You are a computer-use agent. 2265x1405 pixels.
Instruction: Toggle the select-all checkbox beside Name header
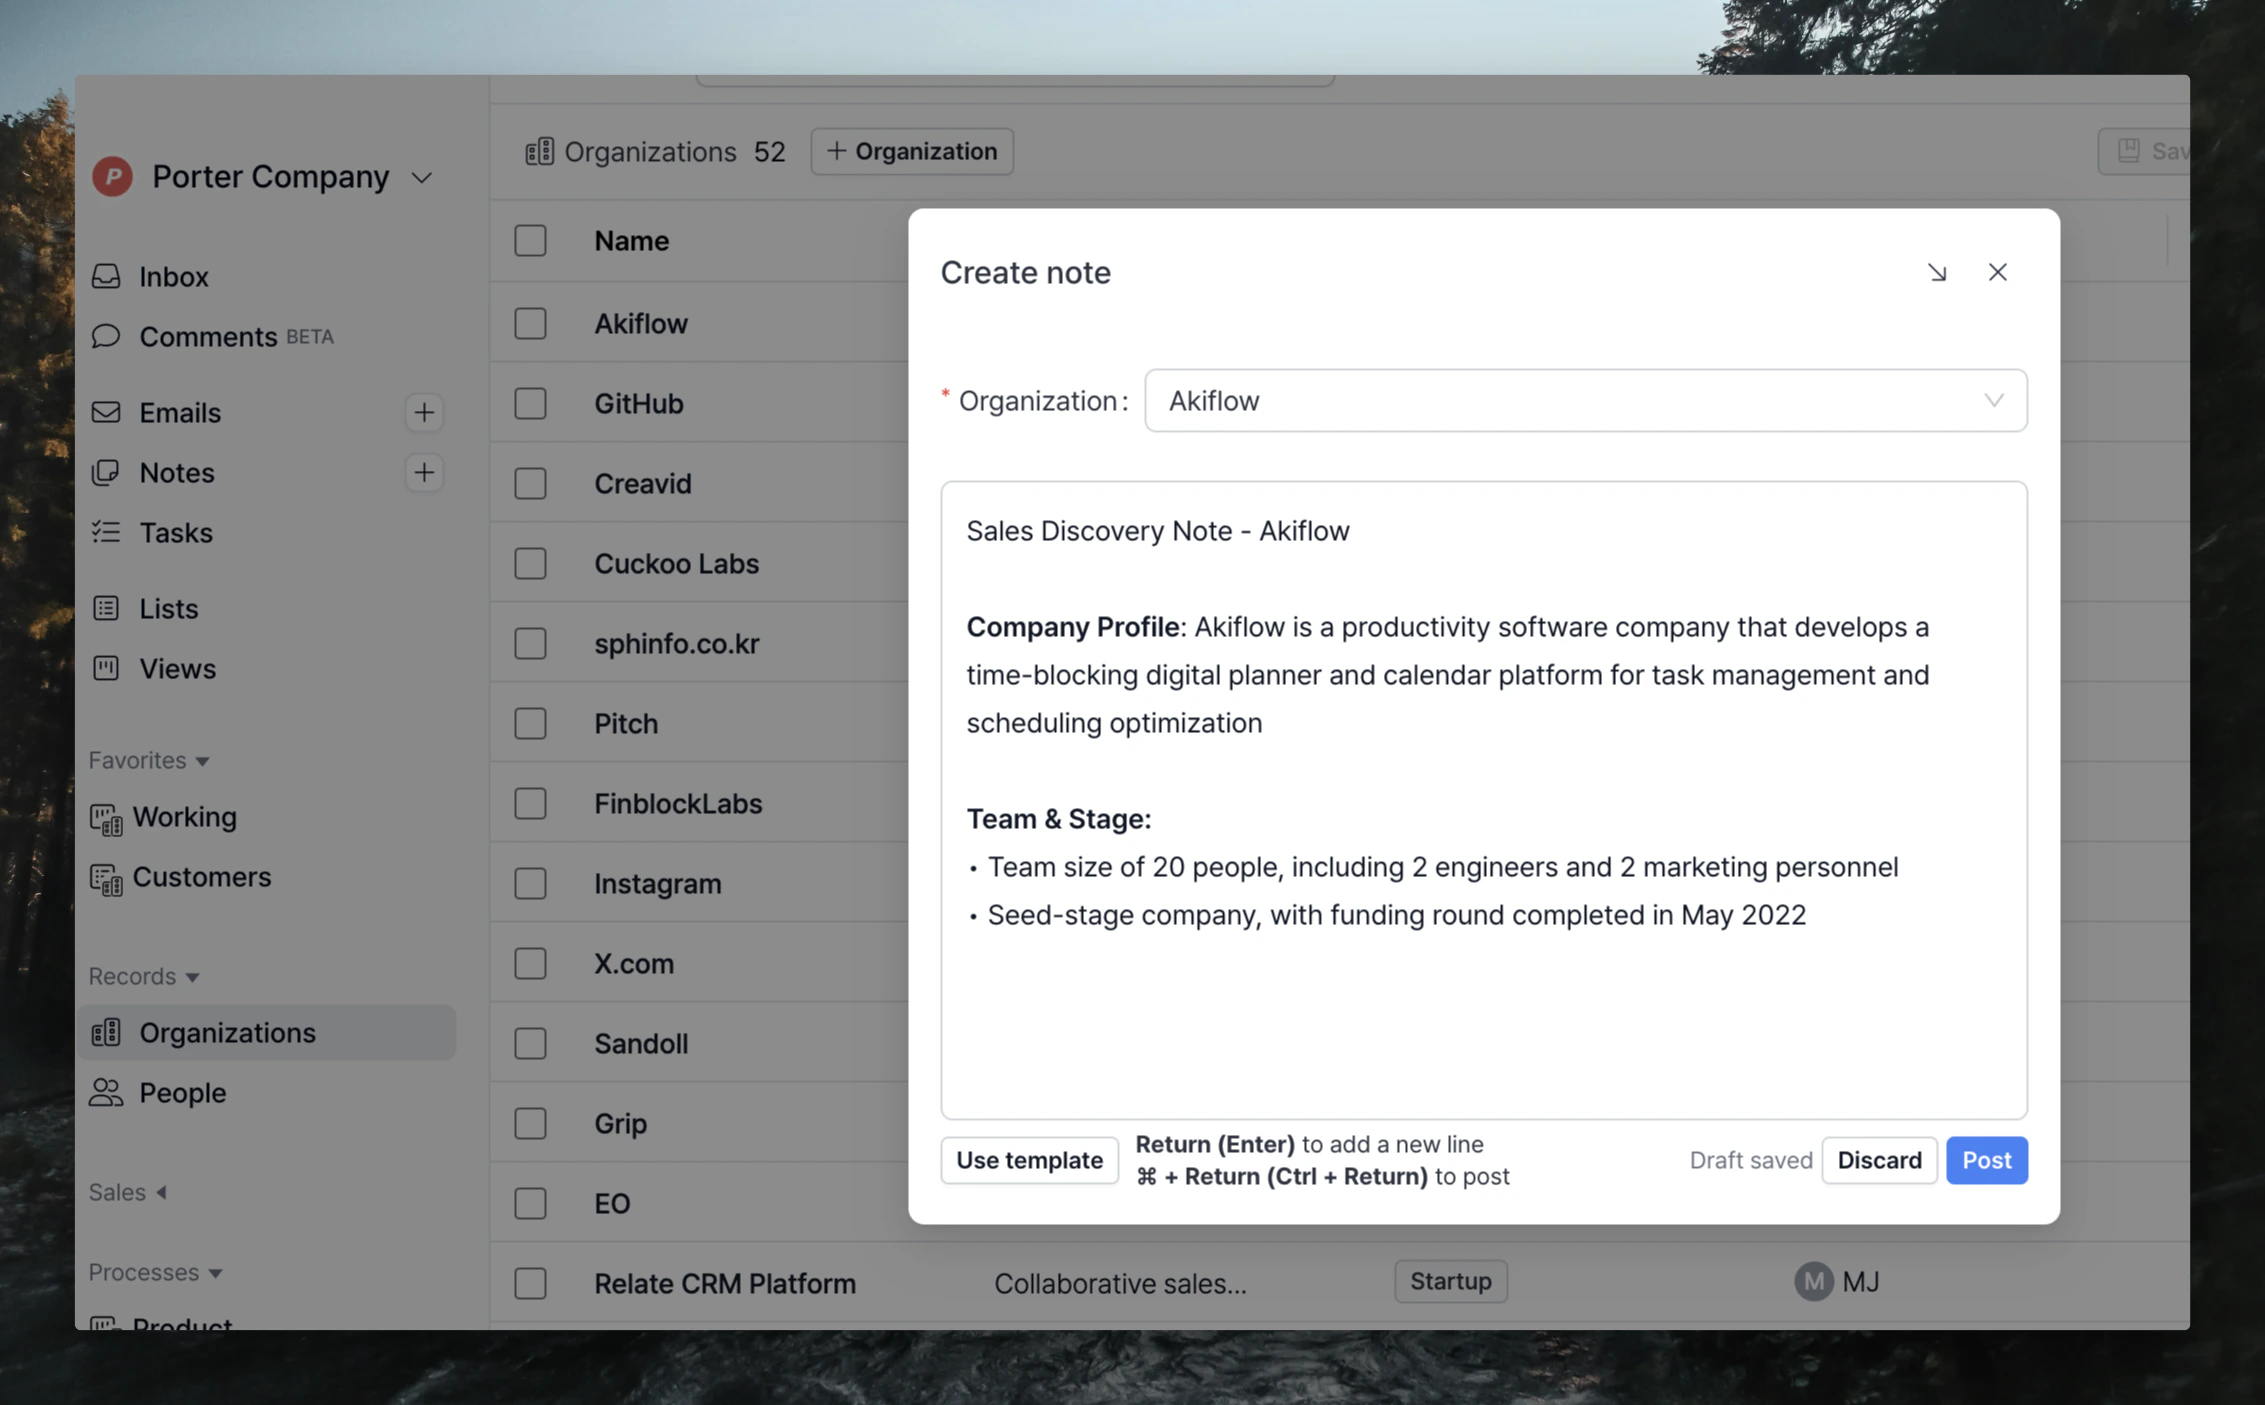click(x=530, y=240)
